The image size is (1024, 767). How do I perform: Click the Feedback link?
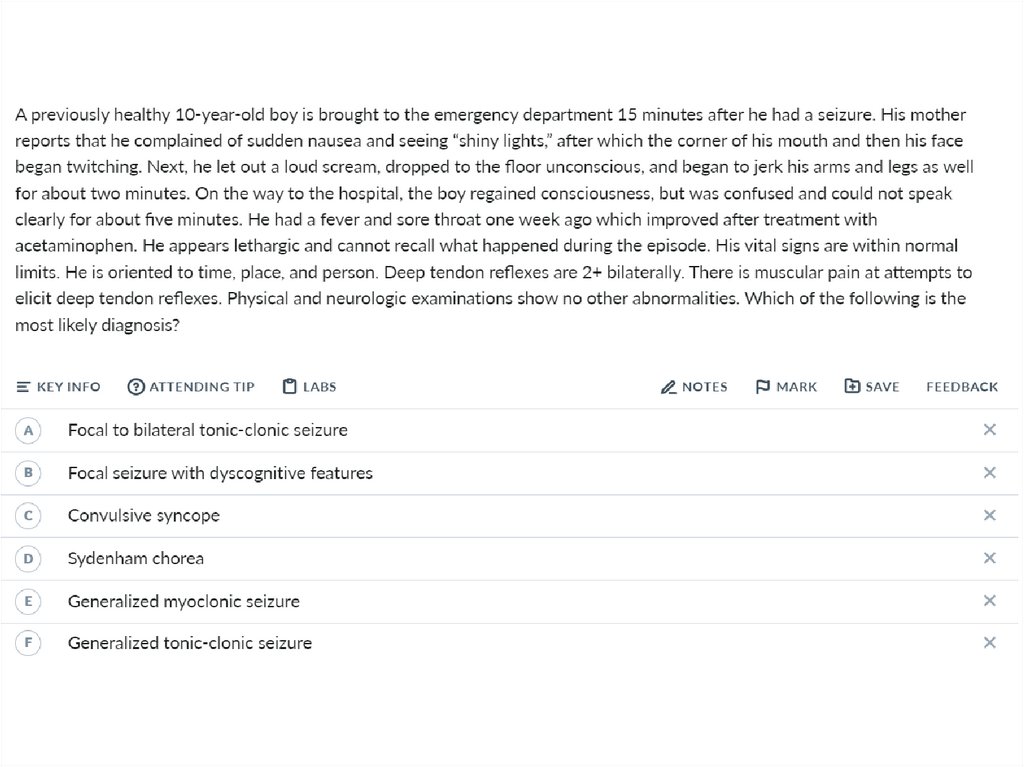click(961, 387)
